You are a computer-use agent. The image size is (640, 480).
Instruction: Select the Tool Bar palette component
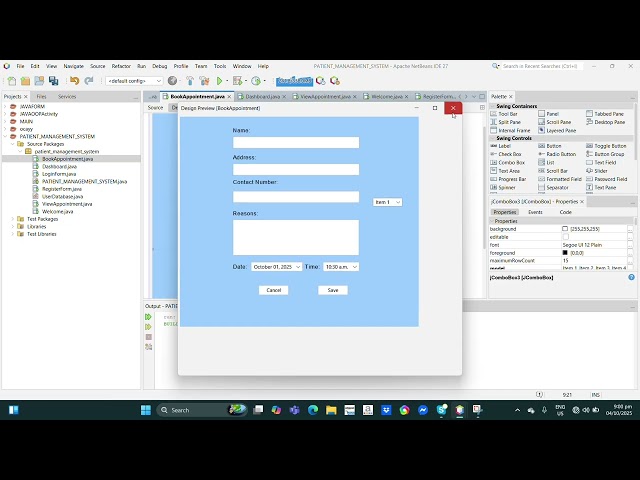coord(504,114)
